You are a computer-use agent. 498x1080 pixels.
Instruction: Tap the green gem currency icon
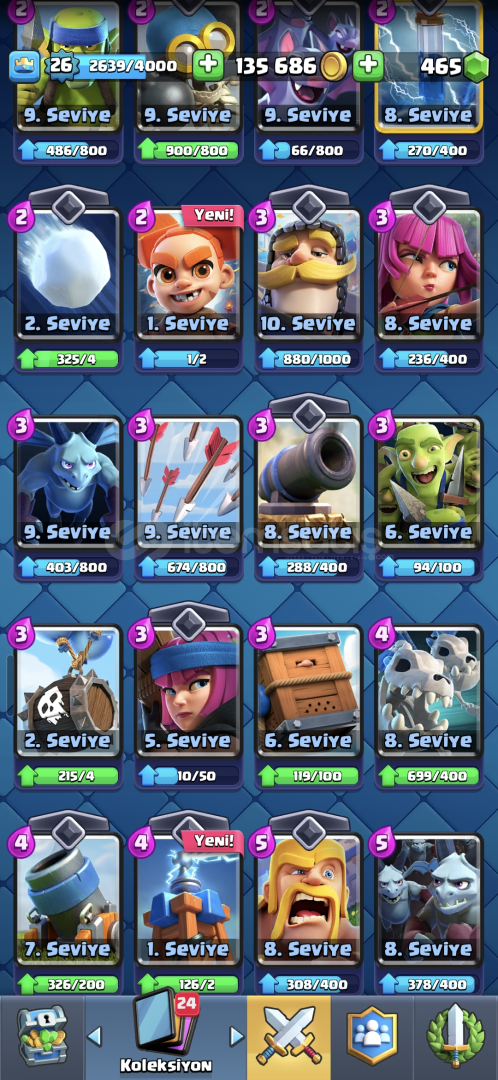coord(476,66)
